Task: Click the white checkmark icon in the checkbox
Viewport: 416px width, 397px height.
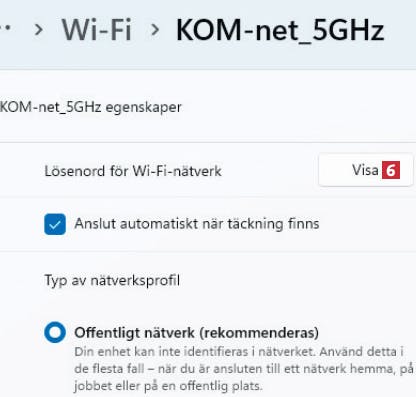Action: click(55, 224)
